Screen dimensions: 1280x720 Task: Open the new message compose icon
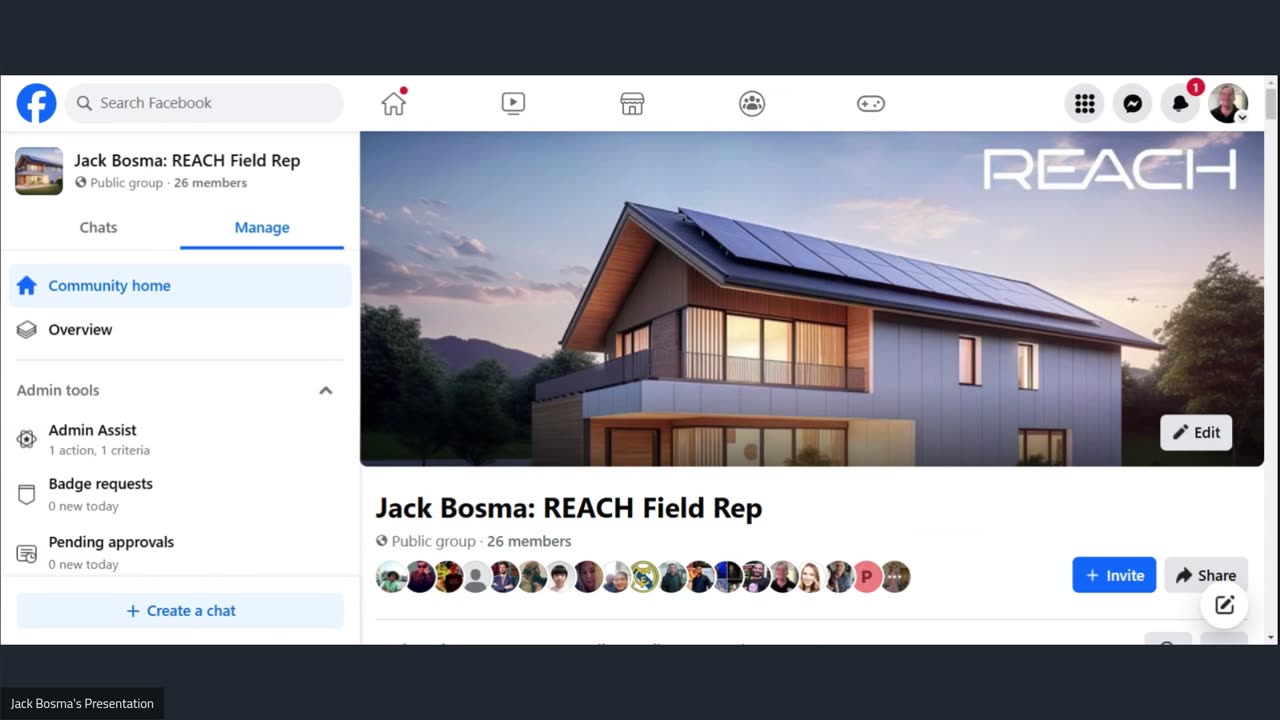pyautogui.click(x=1224, y=604)
